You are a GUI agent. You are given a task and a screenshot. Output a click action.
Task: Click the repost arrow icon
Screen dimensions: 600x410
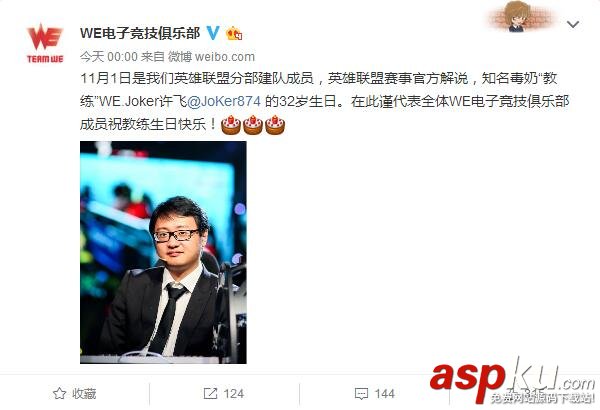click(x=210, y=393)
